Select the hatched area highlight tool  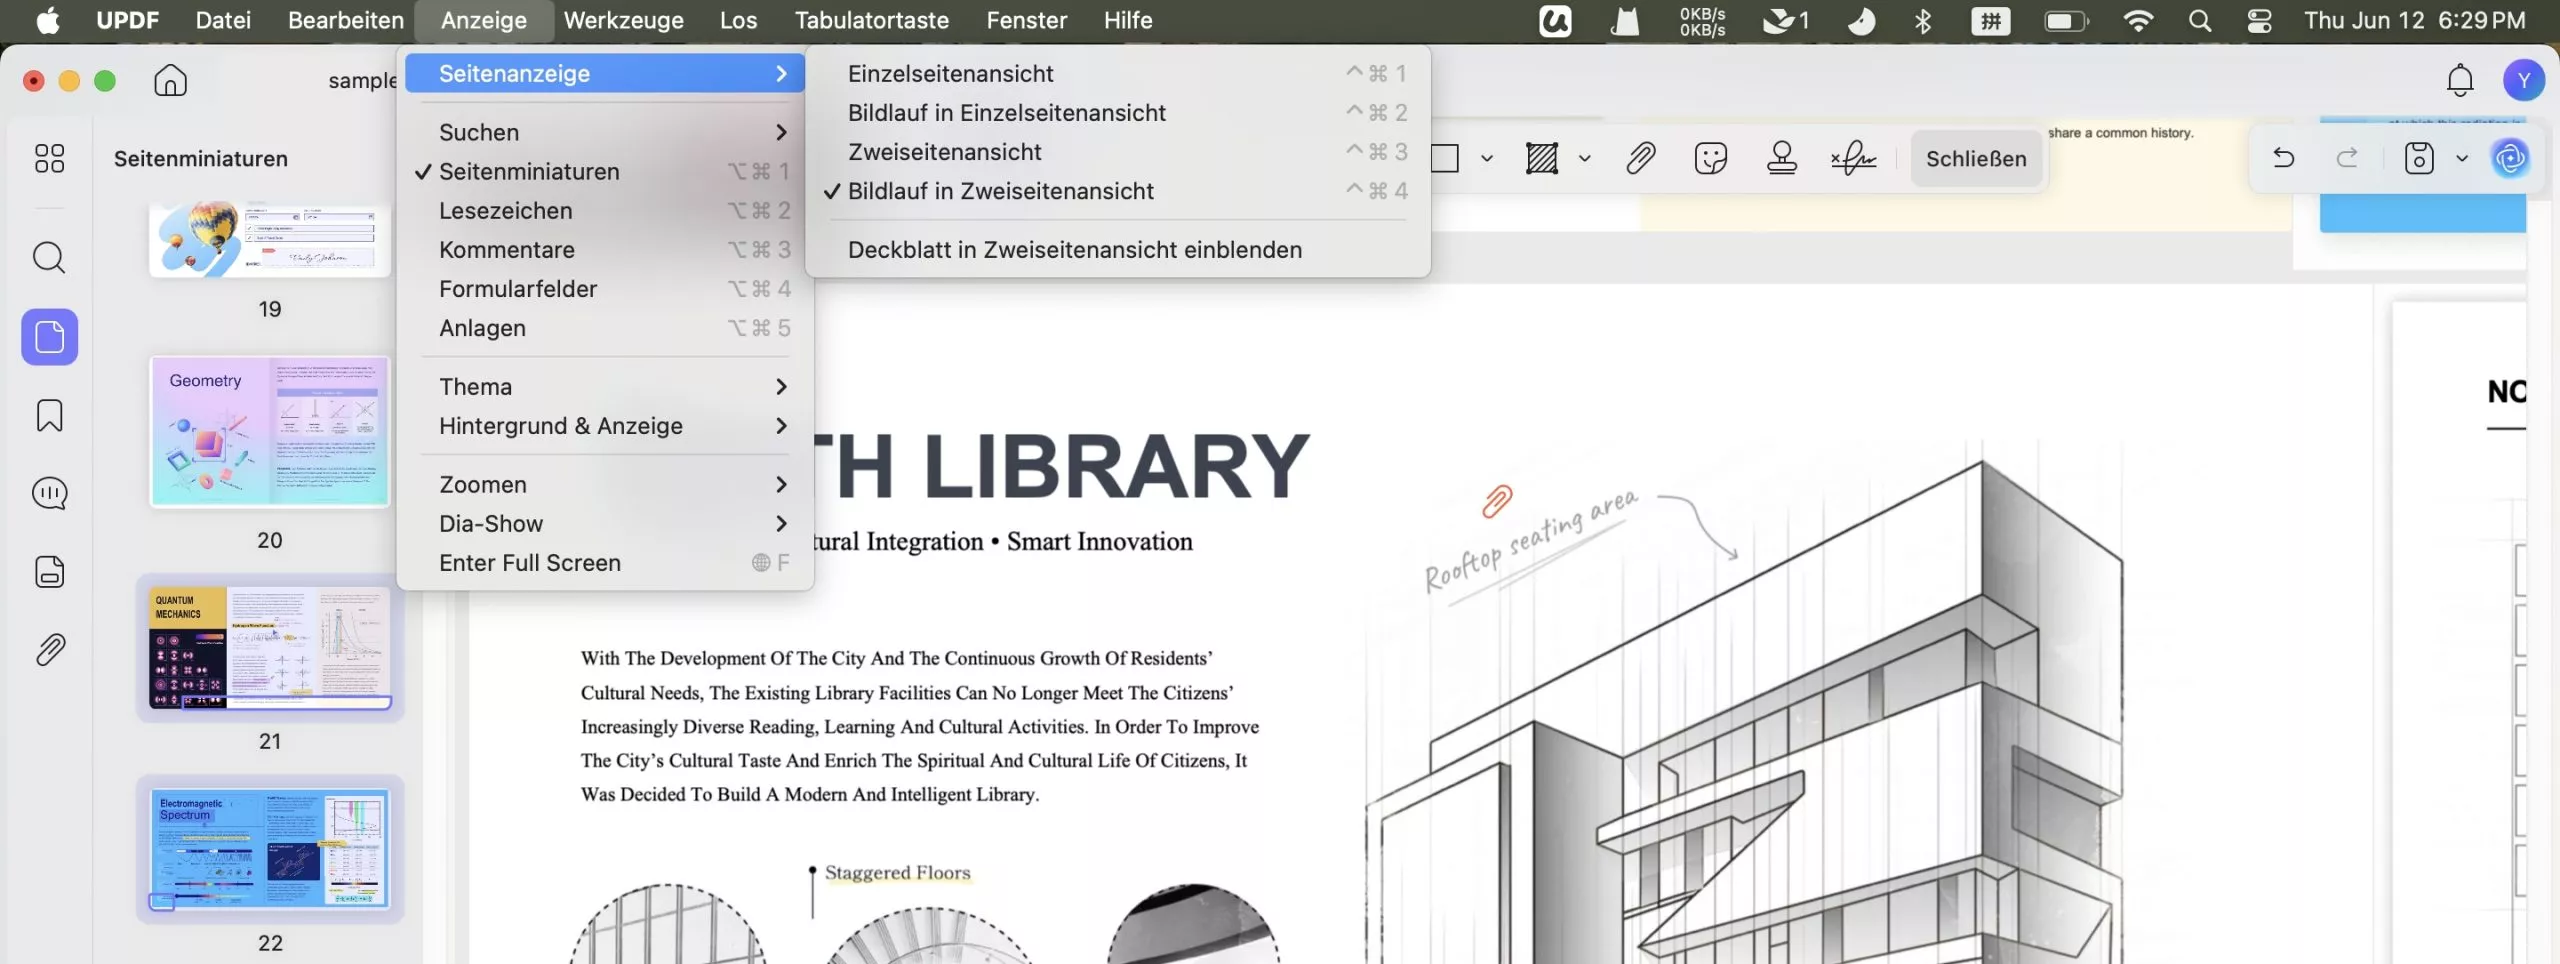1541,158
